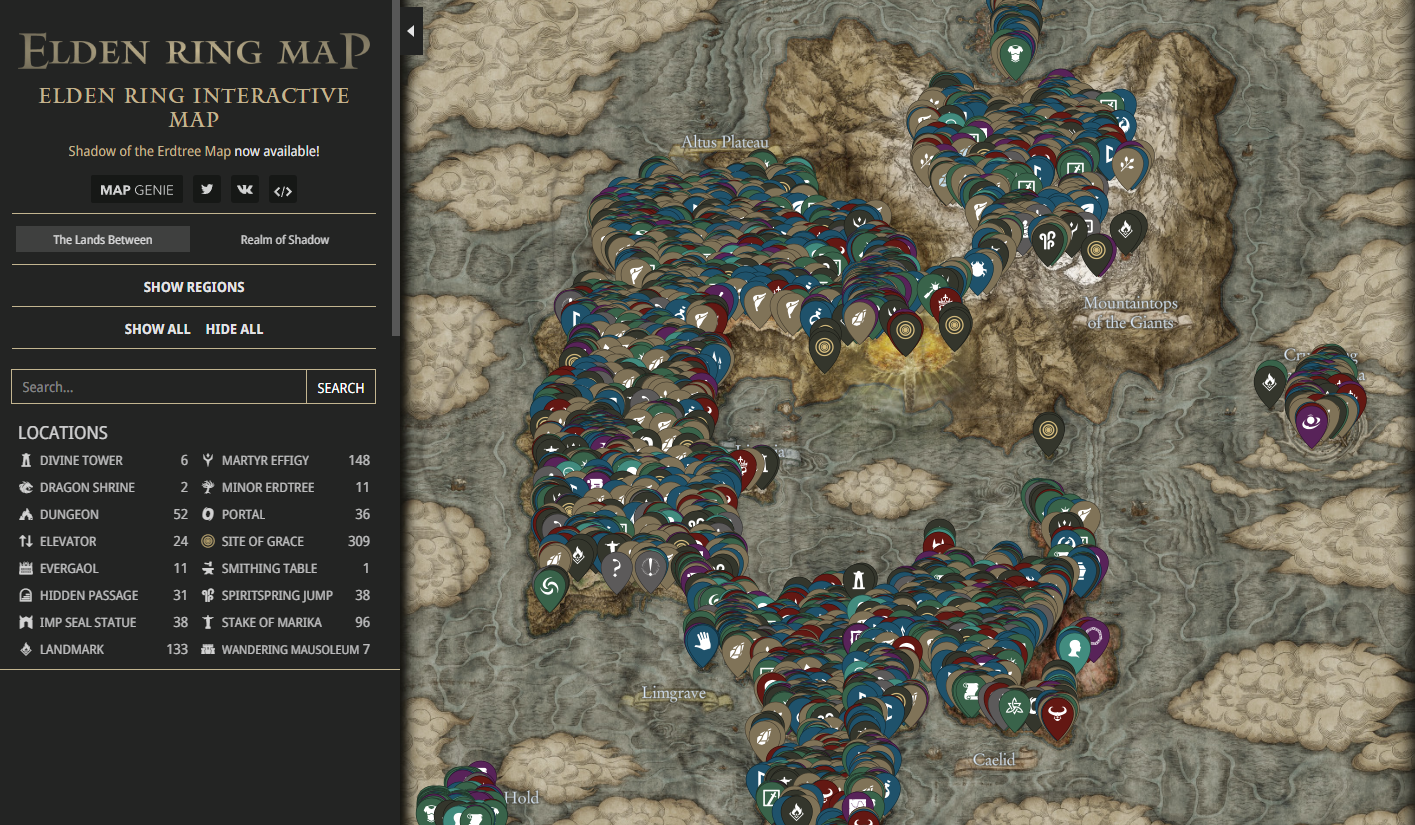
Task: Toggle Stake of Marika markers
Action: coord(285,622)
